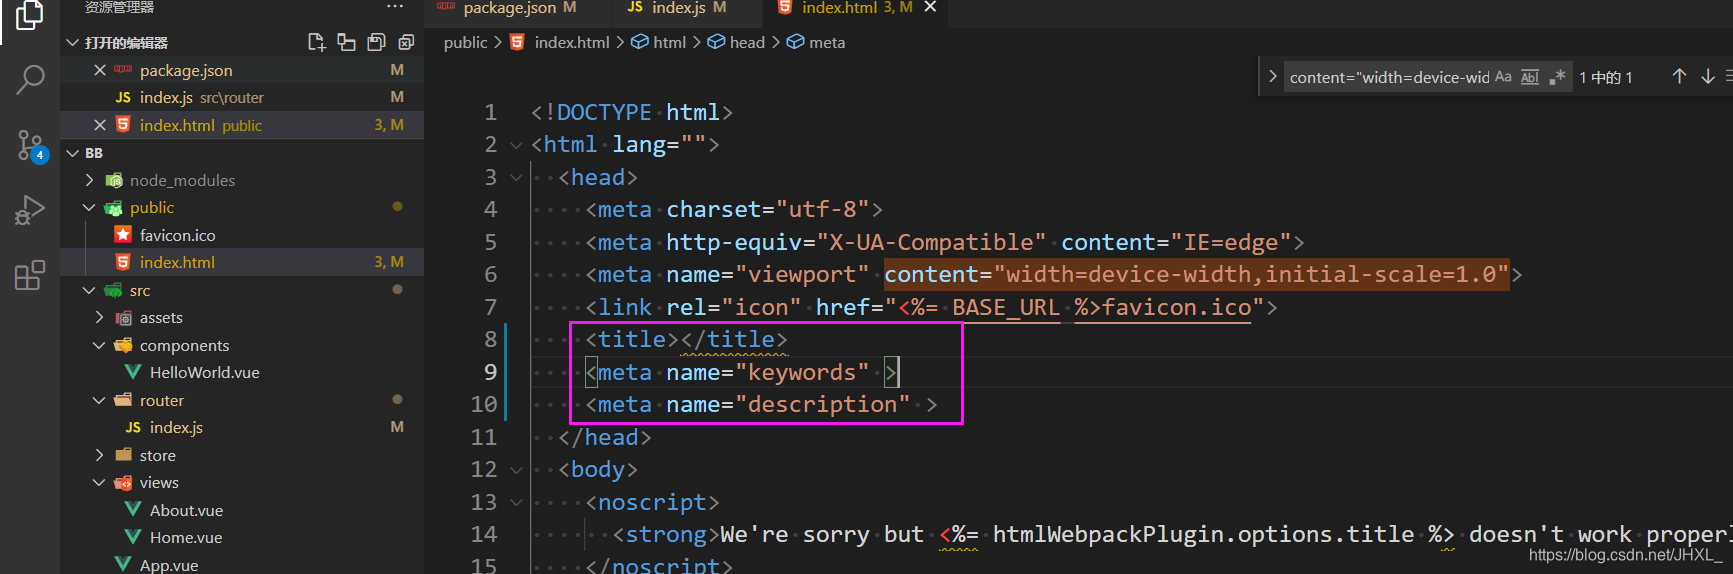Click the save all icon
Viewport: 1733px width, 574px height.
pos(376,42)
